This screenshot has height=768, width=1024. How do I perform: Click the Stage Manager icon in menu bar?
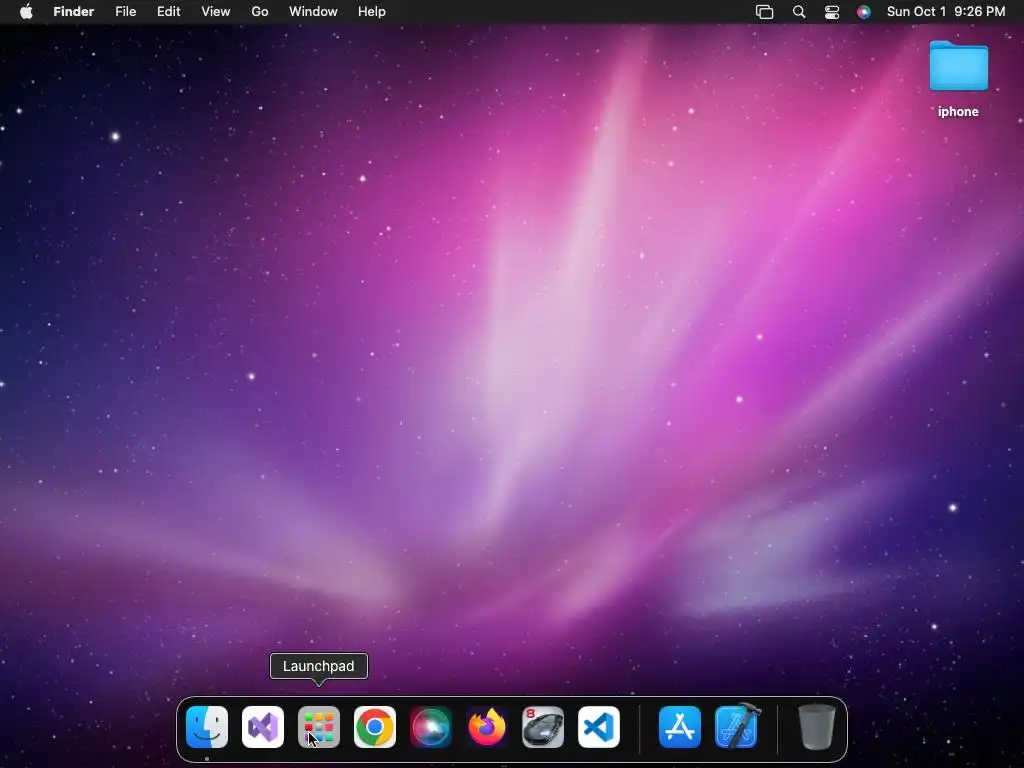click(765, 12)
